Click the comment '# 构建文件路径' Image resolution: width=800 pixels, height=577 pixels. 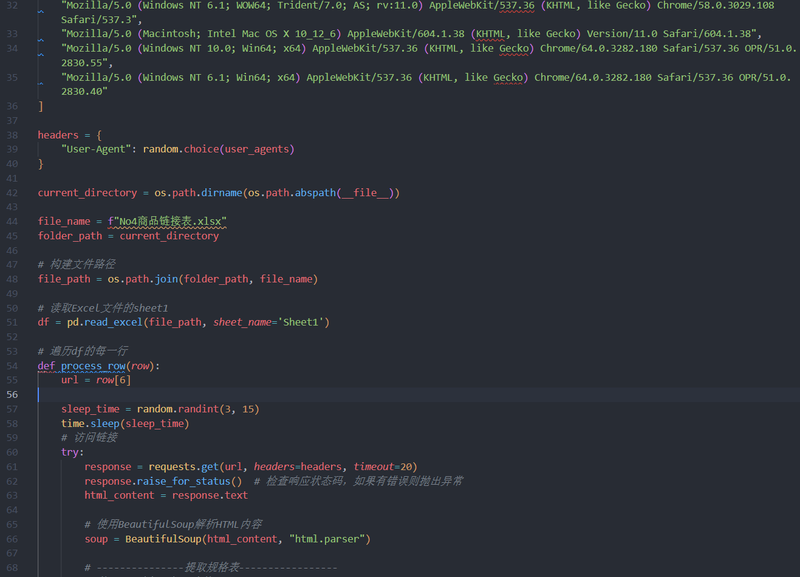point(77,264)
